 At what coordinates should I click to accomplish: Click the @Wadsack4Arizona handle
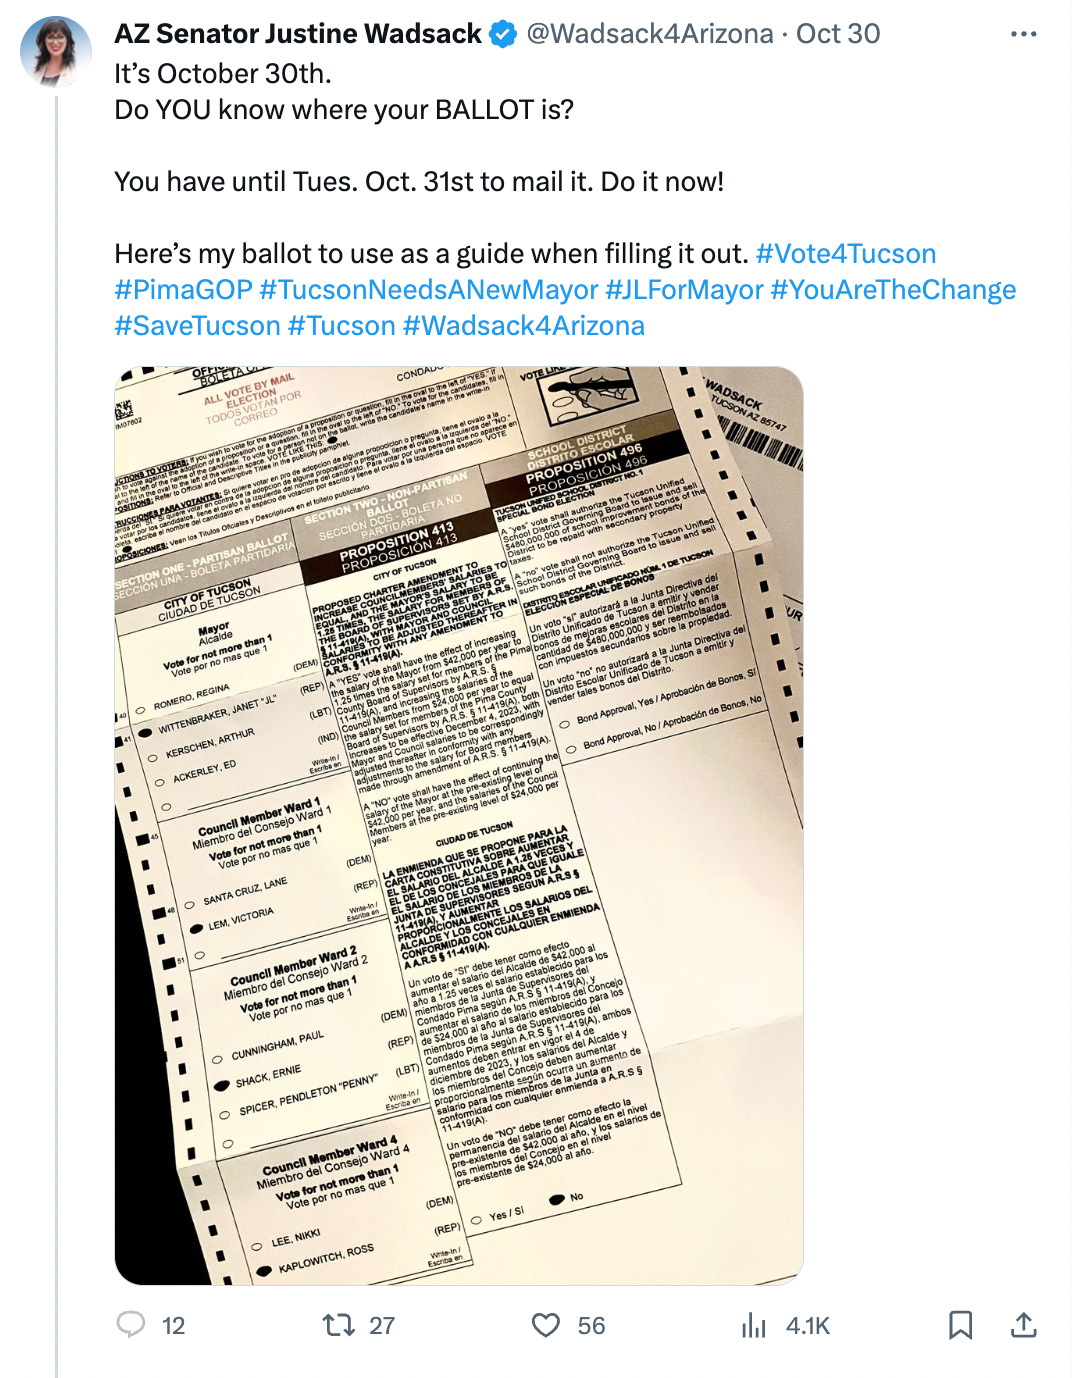(650, 34)
